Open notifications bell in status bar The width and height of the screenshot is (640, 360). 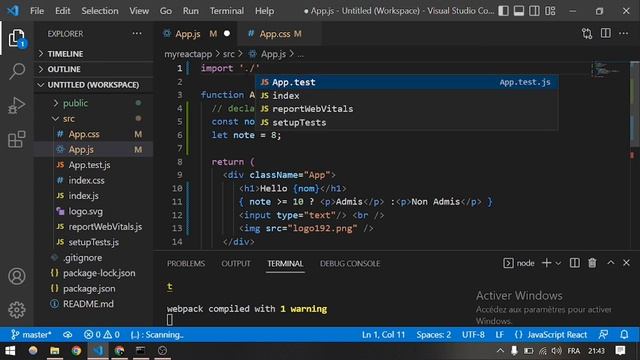coord(624,335)
